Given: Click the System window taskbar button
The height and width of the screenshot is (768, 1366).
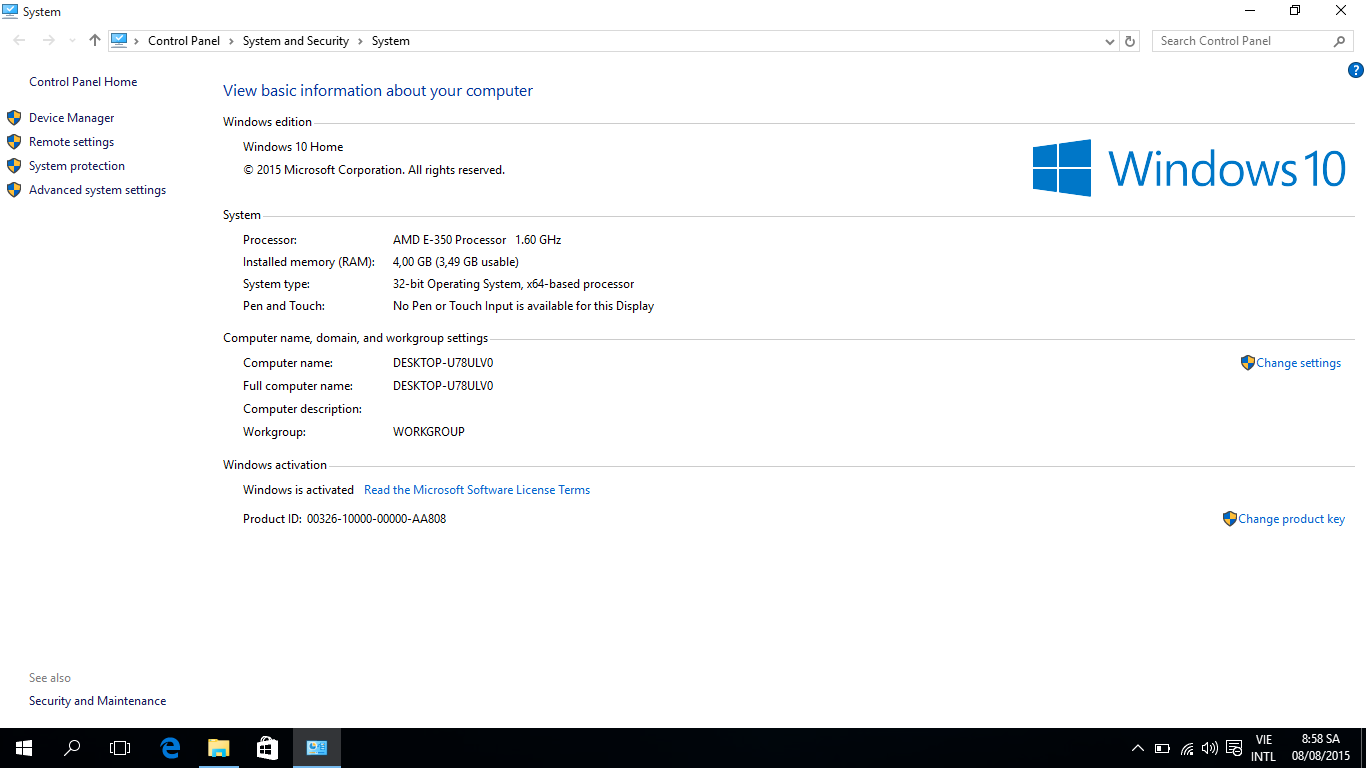Looking at the screenshot, I should (317, 748).
